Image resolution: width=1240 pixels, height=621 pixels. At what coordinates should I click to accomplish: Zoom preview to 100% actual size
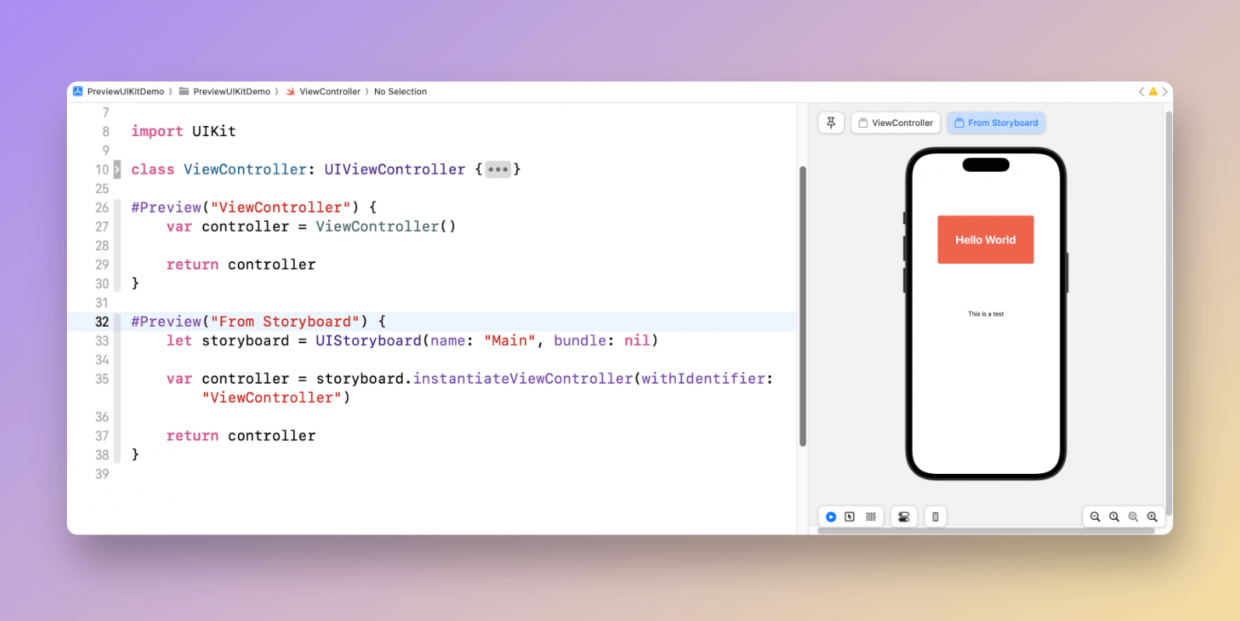click(x=1114, y=517)
